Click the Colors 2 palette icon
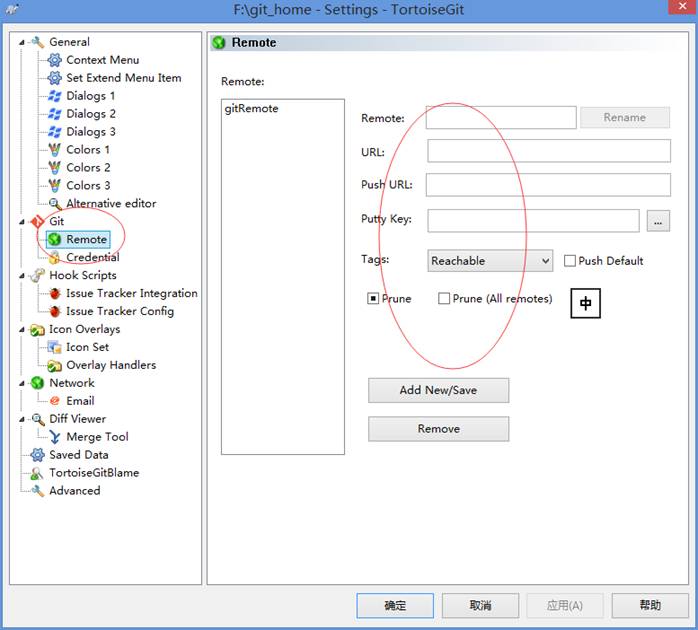The height and width of the screenshot is (630, 698). point(54,167)
